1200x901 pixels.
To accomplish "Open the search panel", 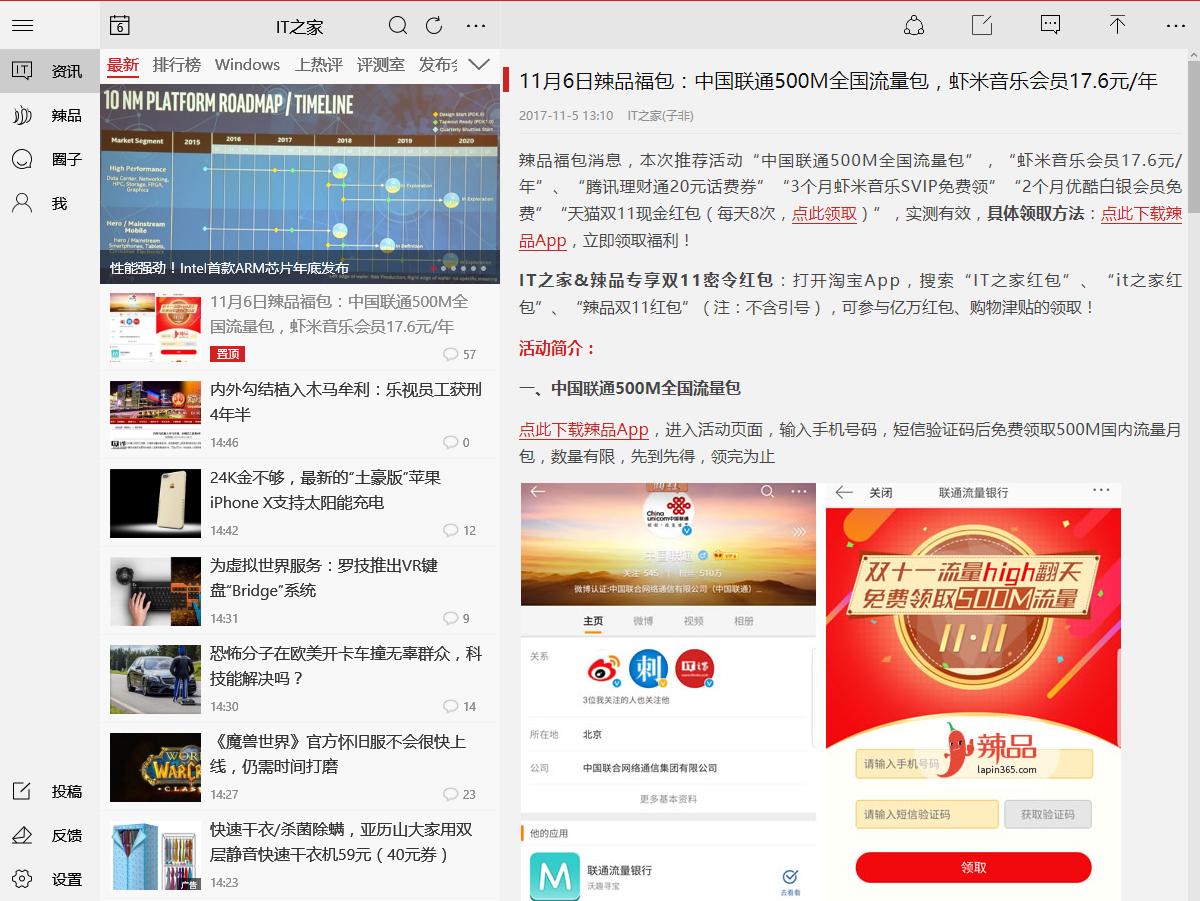I will [397, 25].
